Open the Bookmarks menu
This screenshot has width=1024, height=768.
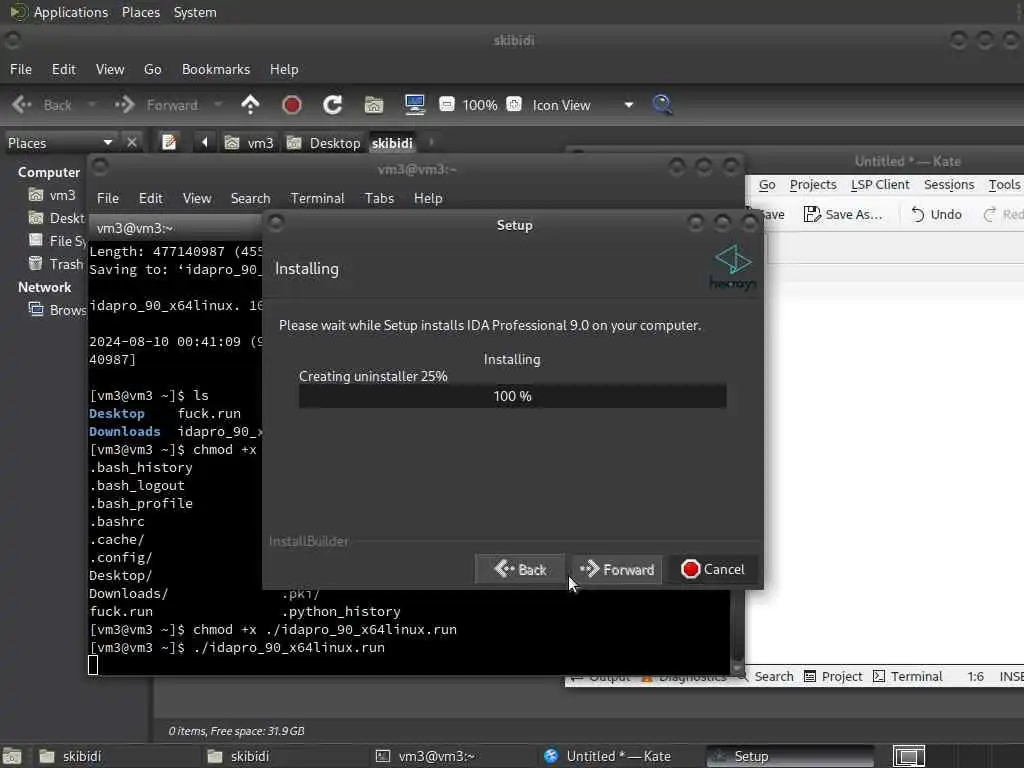(x=216, y=69)
